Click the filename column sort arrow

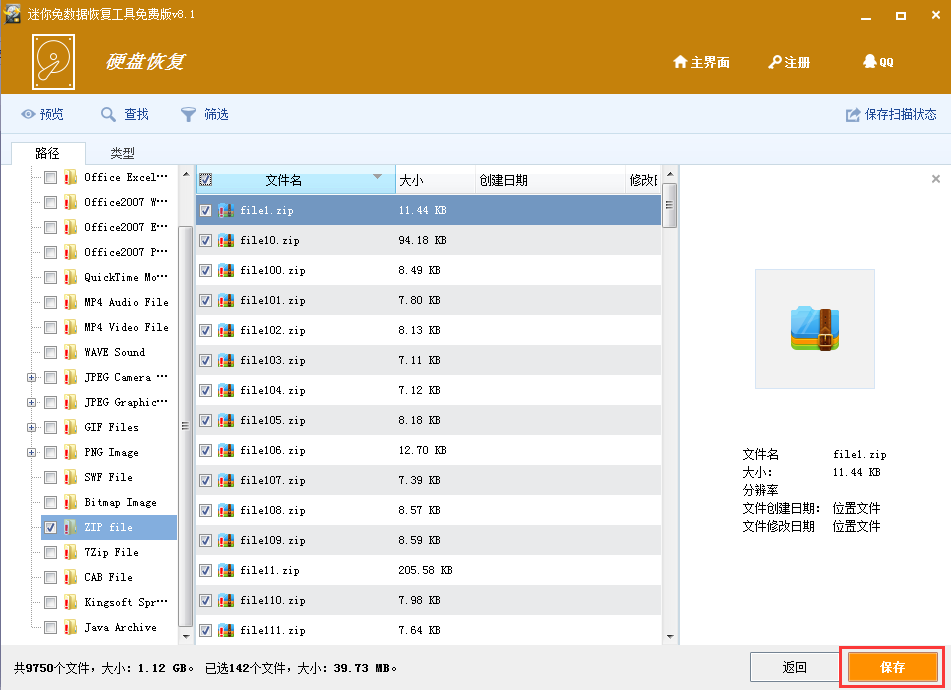click(377, 176)
